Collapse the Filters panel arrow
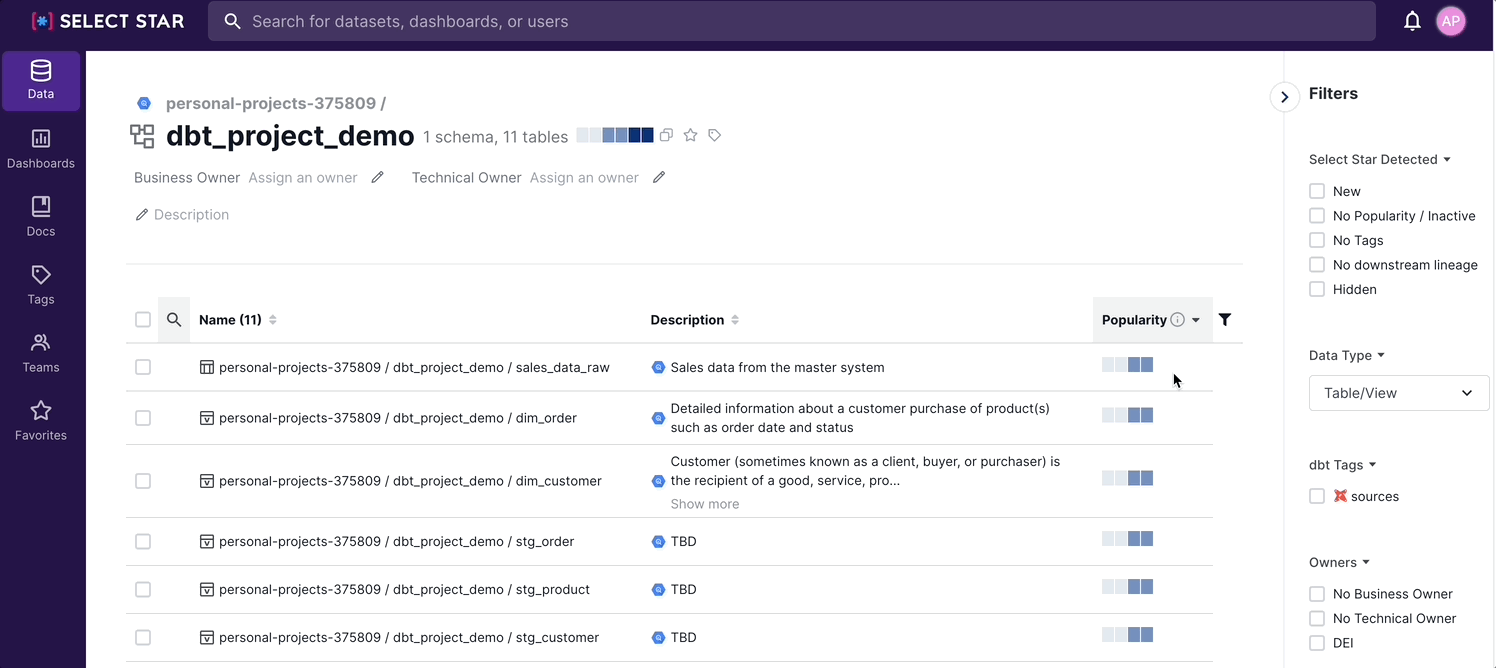Viewport: 1496px width, 668px height. point(1284,97)
